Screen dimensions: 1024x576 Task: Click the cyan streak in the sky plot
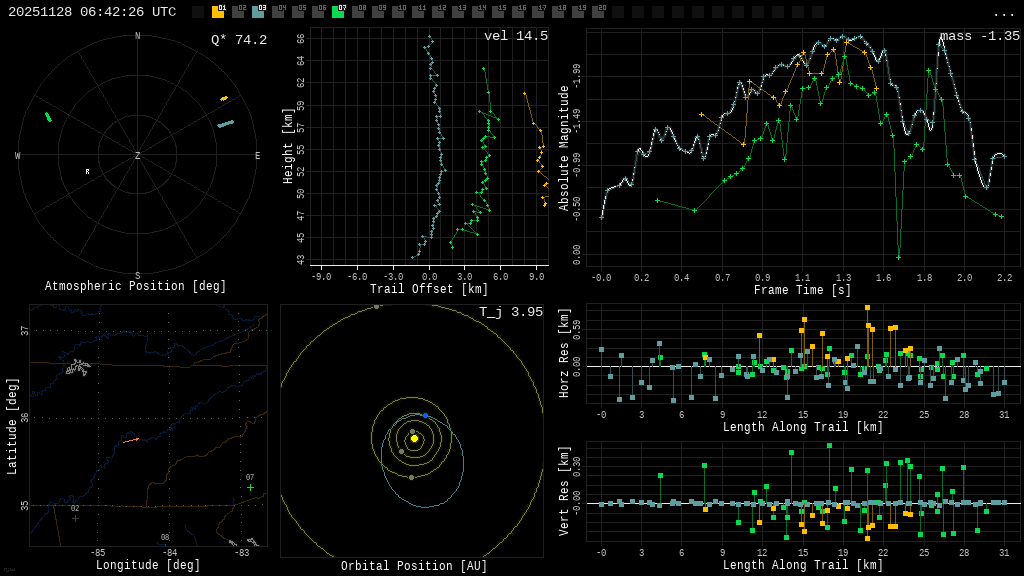coord(226,124)
